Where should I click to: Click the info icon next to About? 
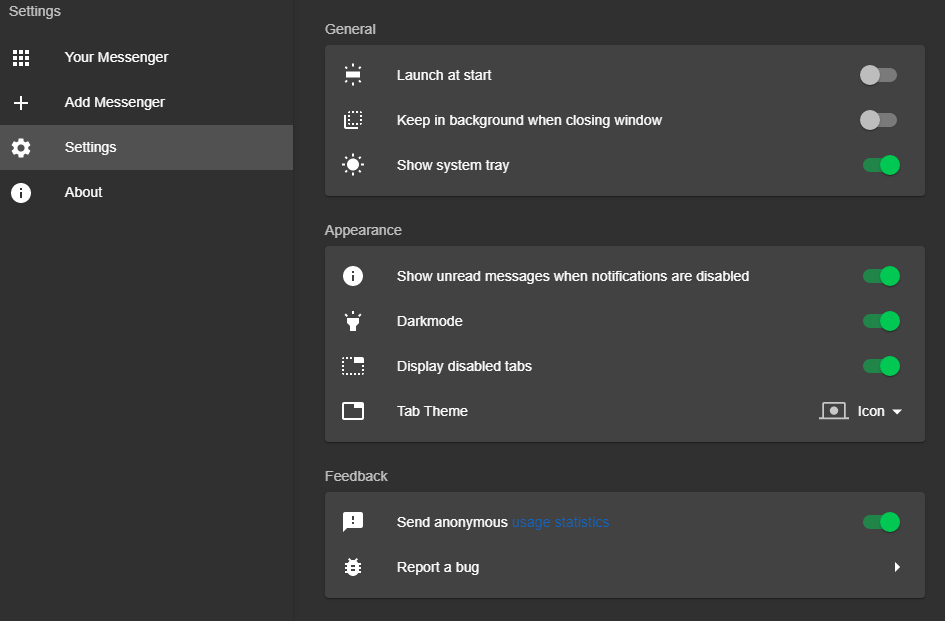[x=21, y=193]
